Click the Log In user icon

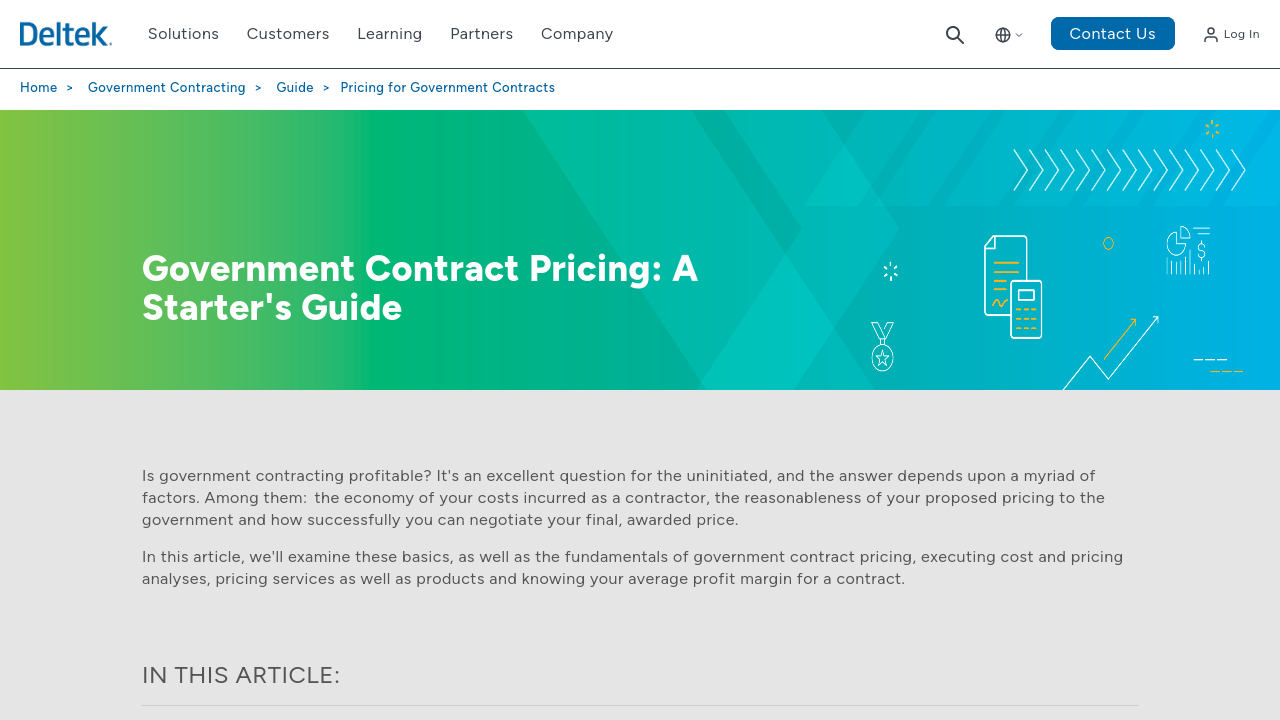pos(1211,35)
